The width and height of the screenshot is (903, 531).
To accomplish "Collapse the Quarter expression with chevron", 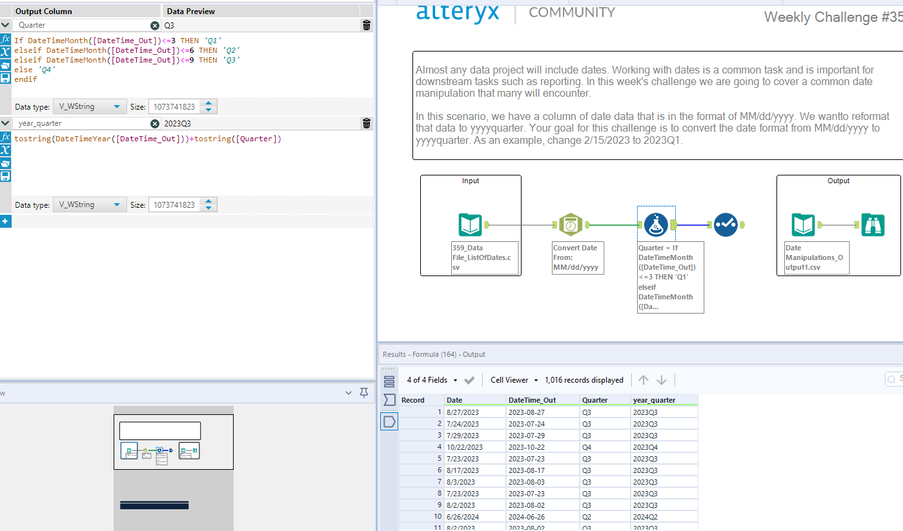I will (7, 25).
